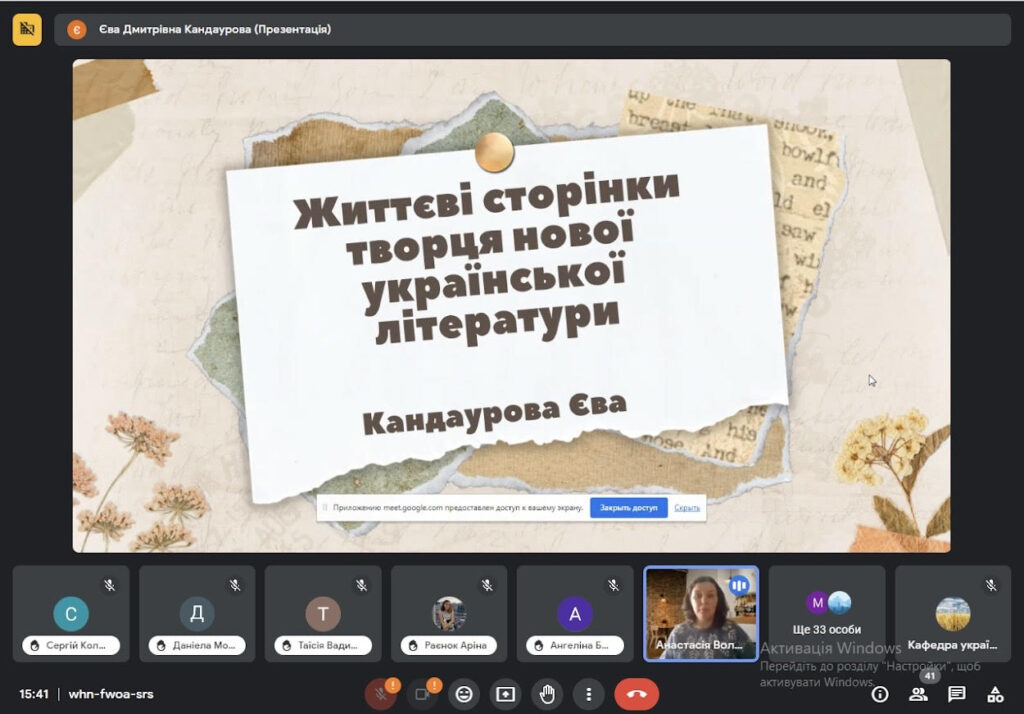
Task: Click the 'Закрыть доступ' stop sharing button
Action: point(629,508)
